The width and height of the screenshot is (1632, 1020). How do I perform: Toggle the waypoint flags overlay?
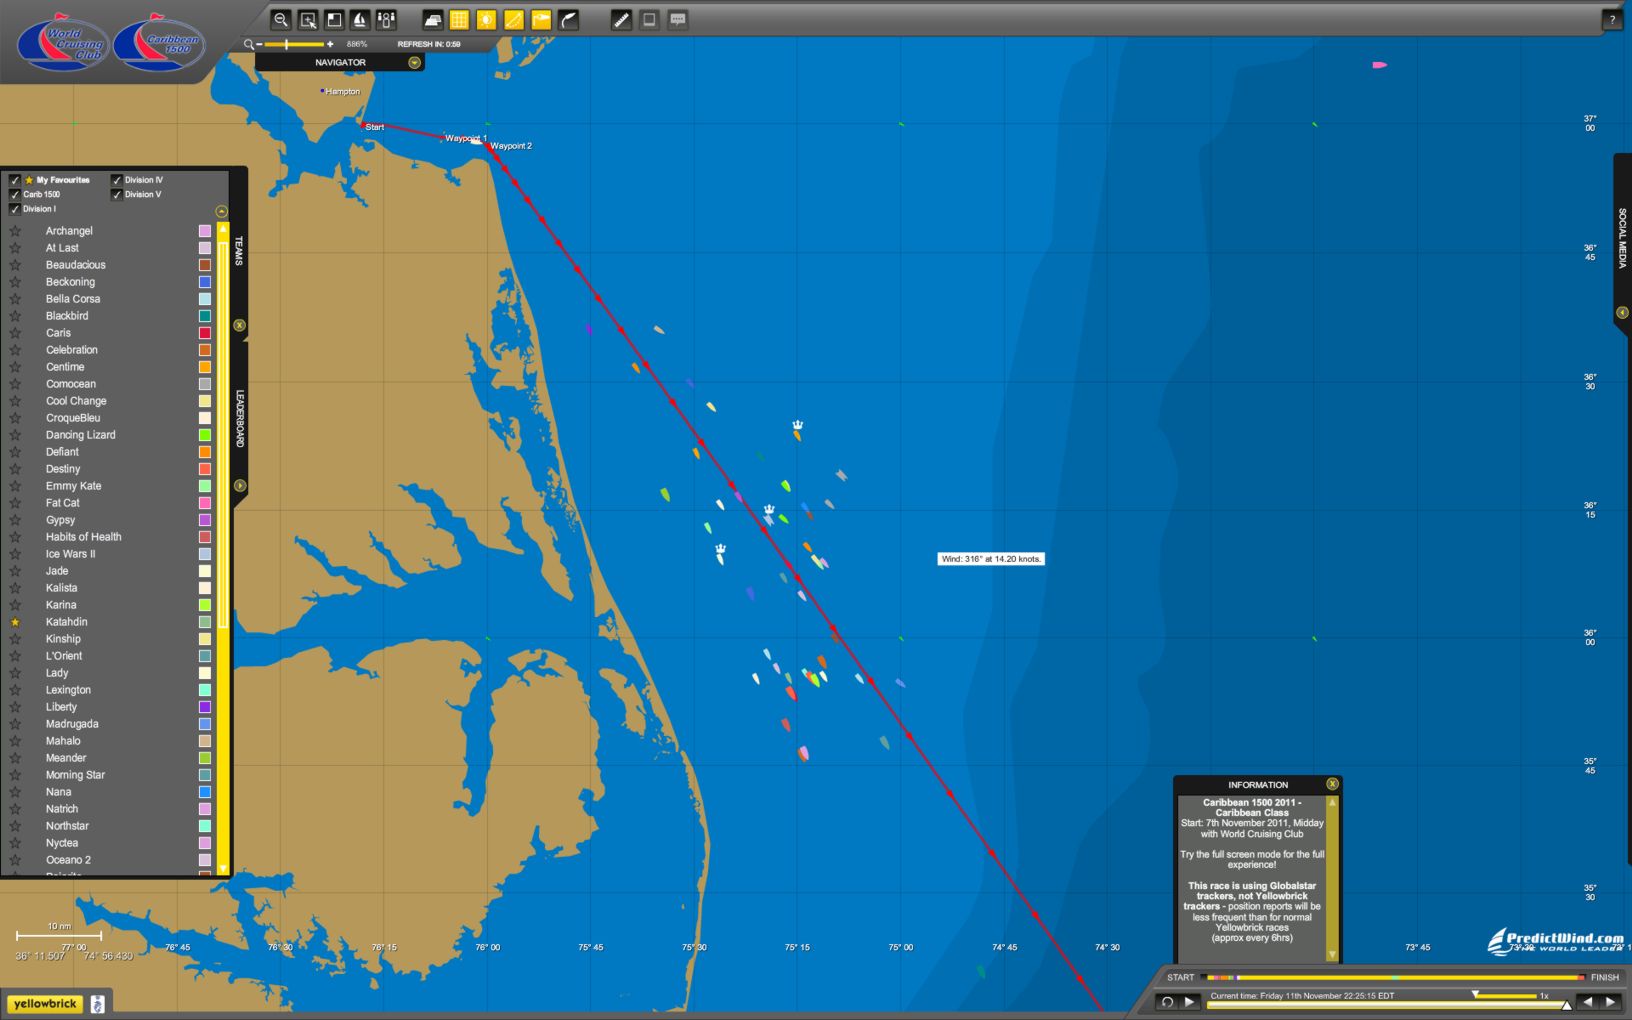pyautogui.click(x=541, y=19)
